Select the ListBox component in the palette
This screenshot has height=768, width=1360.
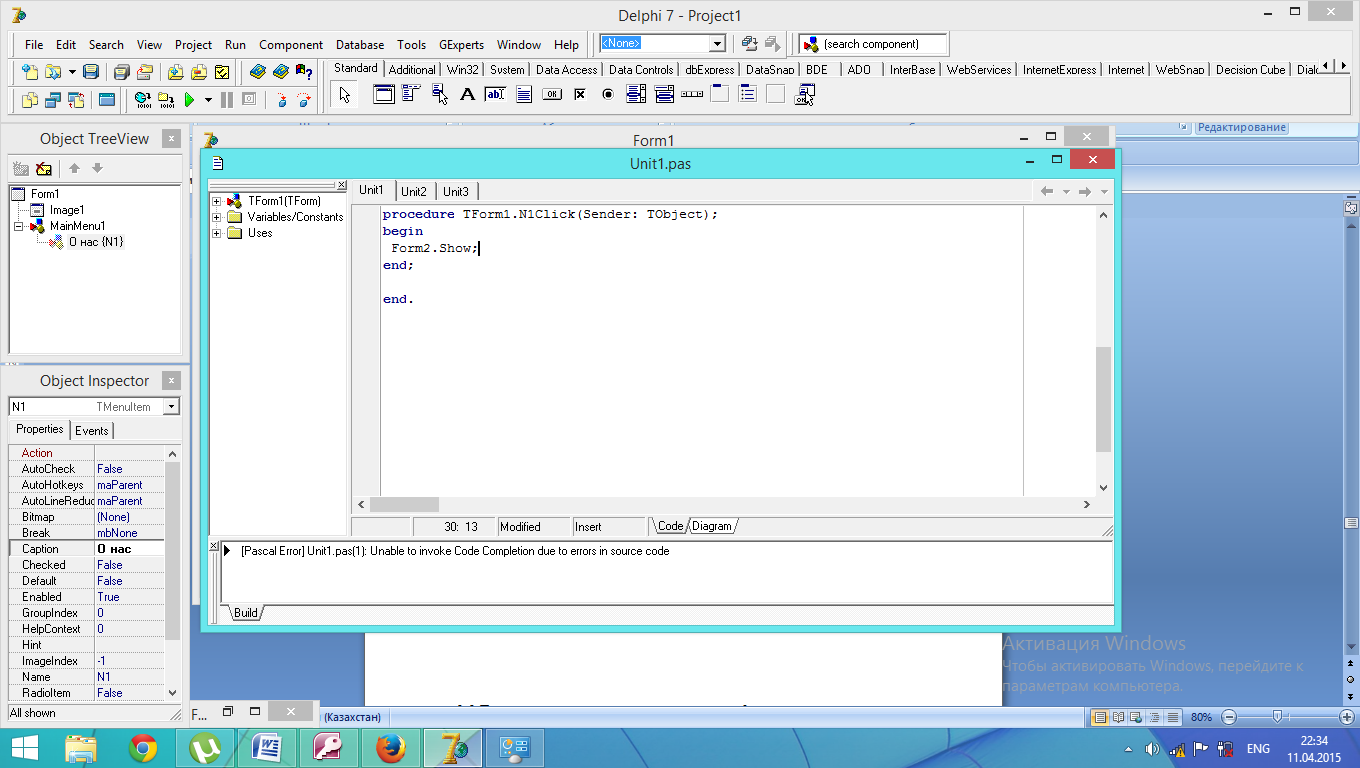point(635,95)
